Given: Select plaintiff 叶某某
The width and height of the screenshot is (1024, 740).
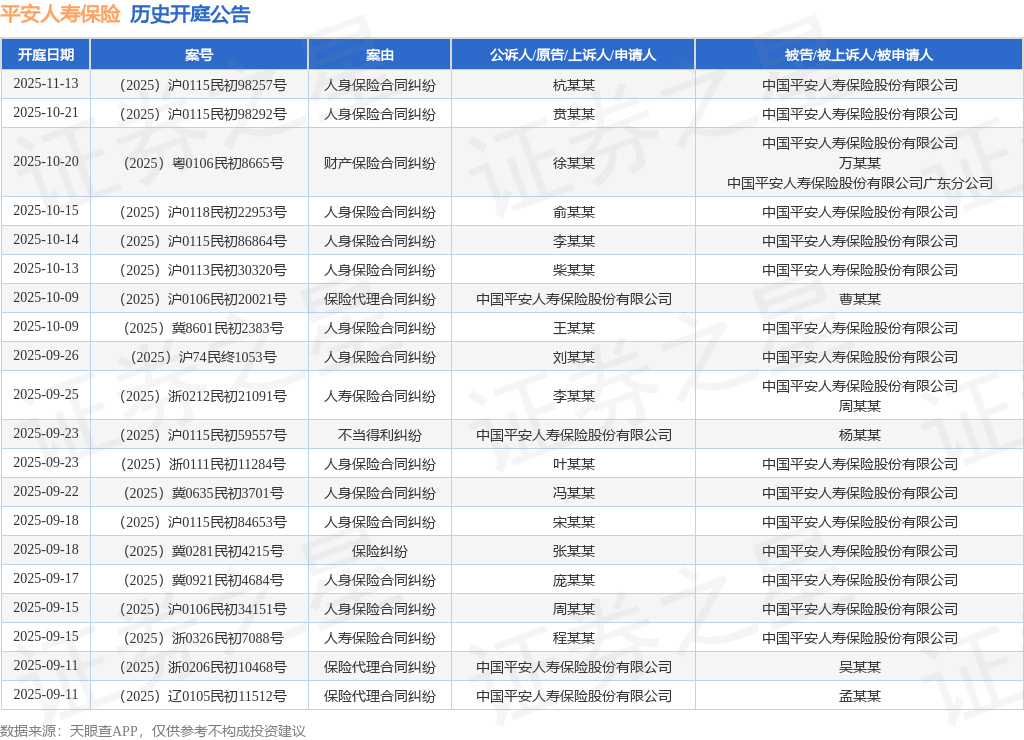Looking at the screenshot, I should (x=573, y=464).
